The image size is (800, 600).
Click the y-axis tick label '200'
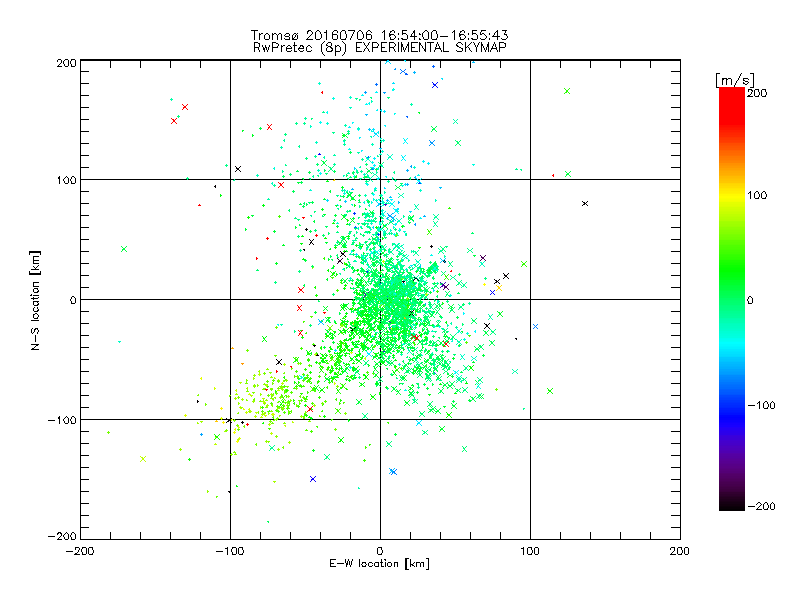66,63
